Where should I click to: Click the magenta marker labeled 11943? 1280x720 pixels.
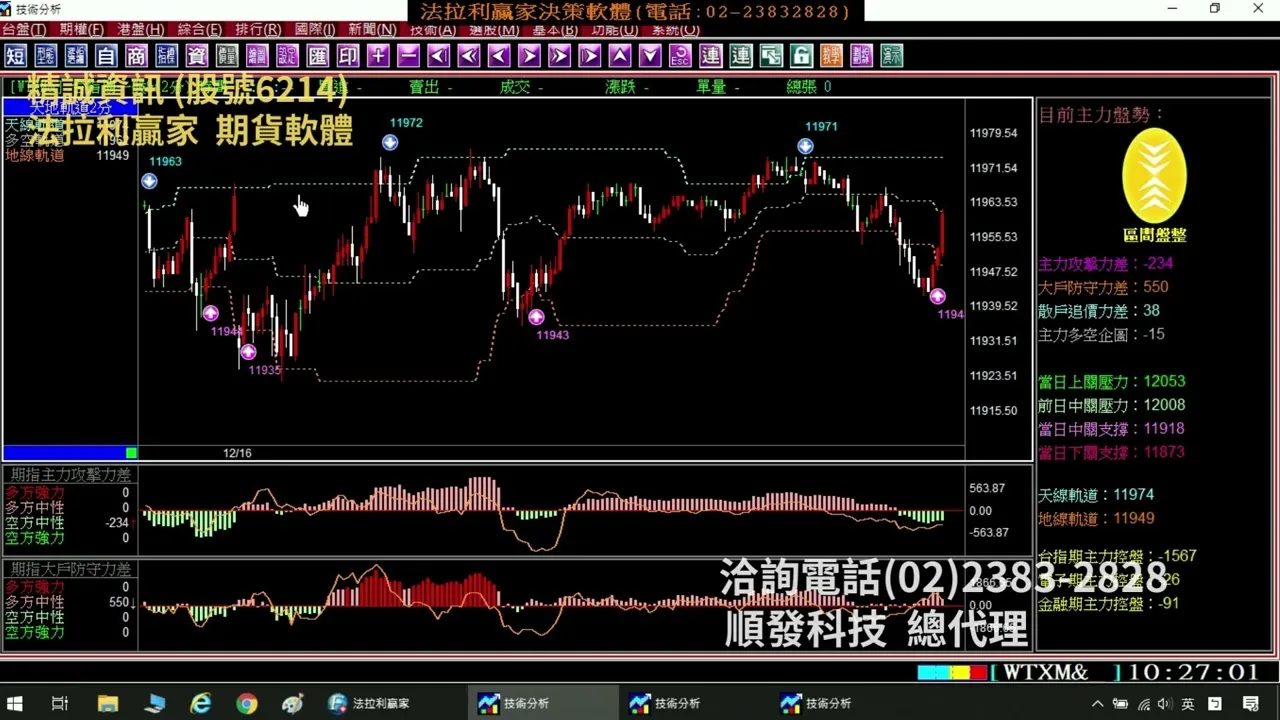tap(536, 317)
